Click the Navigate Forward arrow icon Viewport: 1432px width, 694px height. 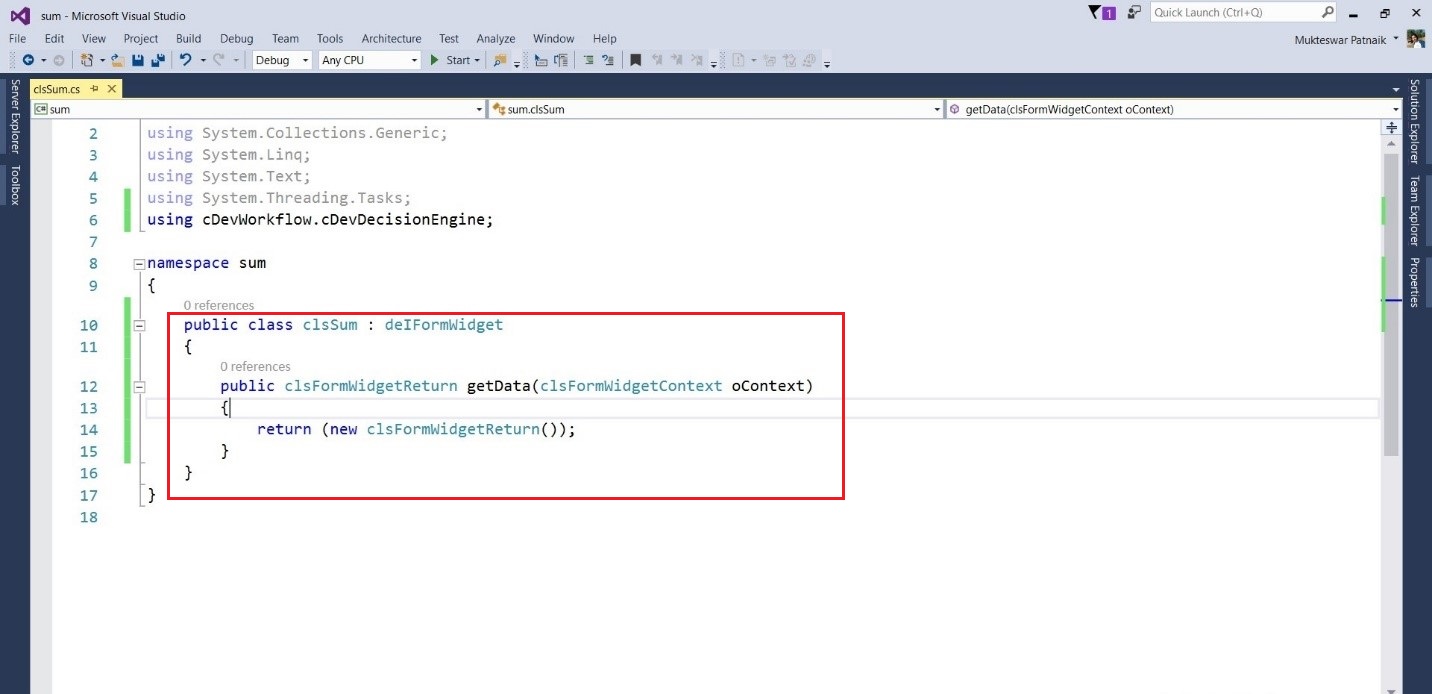pyautogui.click(x=58, y=60)
